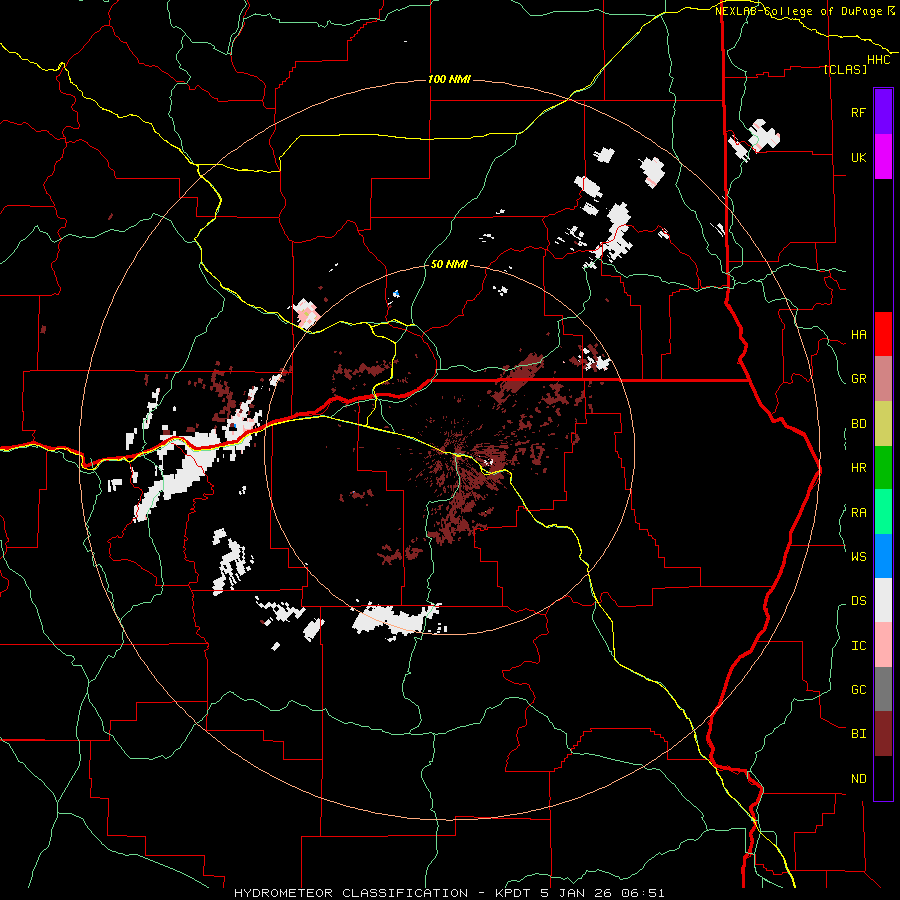Image resolution: width=900 pixels, height=900 pixels.
Task: Click the BD legend label
Action: [x=859, y=424]
